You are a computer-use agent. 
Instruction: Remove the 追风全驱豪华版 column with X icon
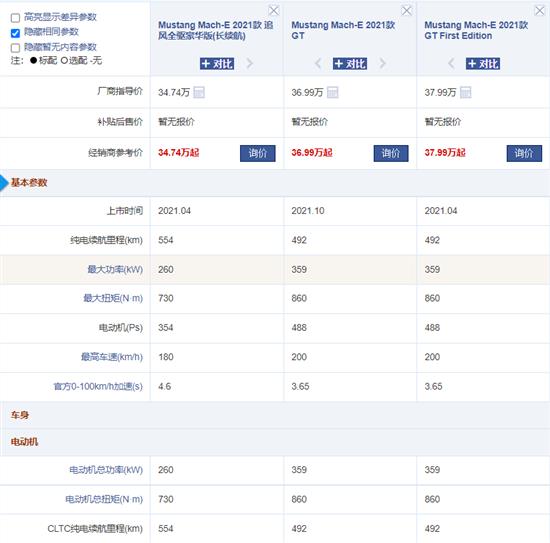tap(274, 11)
